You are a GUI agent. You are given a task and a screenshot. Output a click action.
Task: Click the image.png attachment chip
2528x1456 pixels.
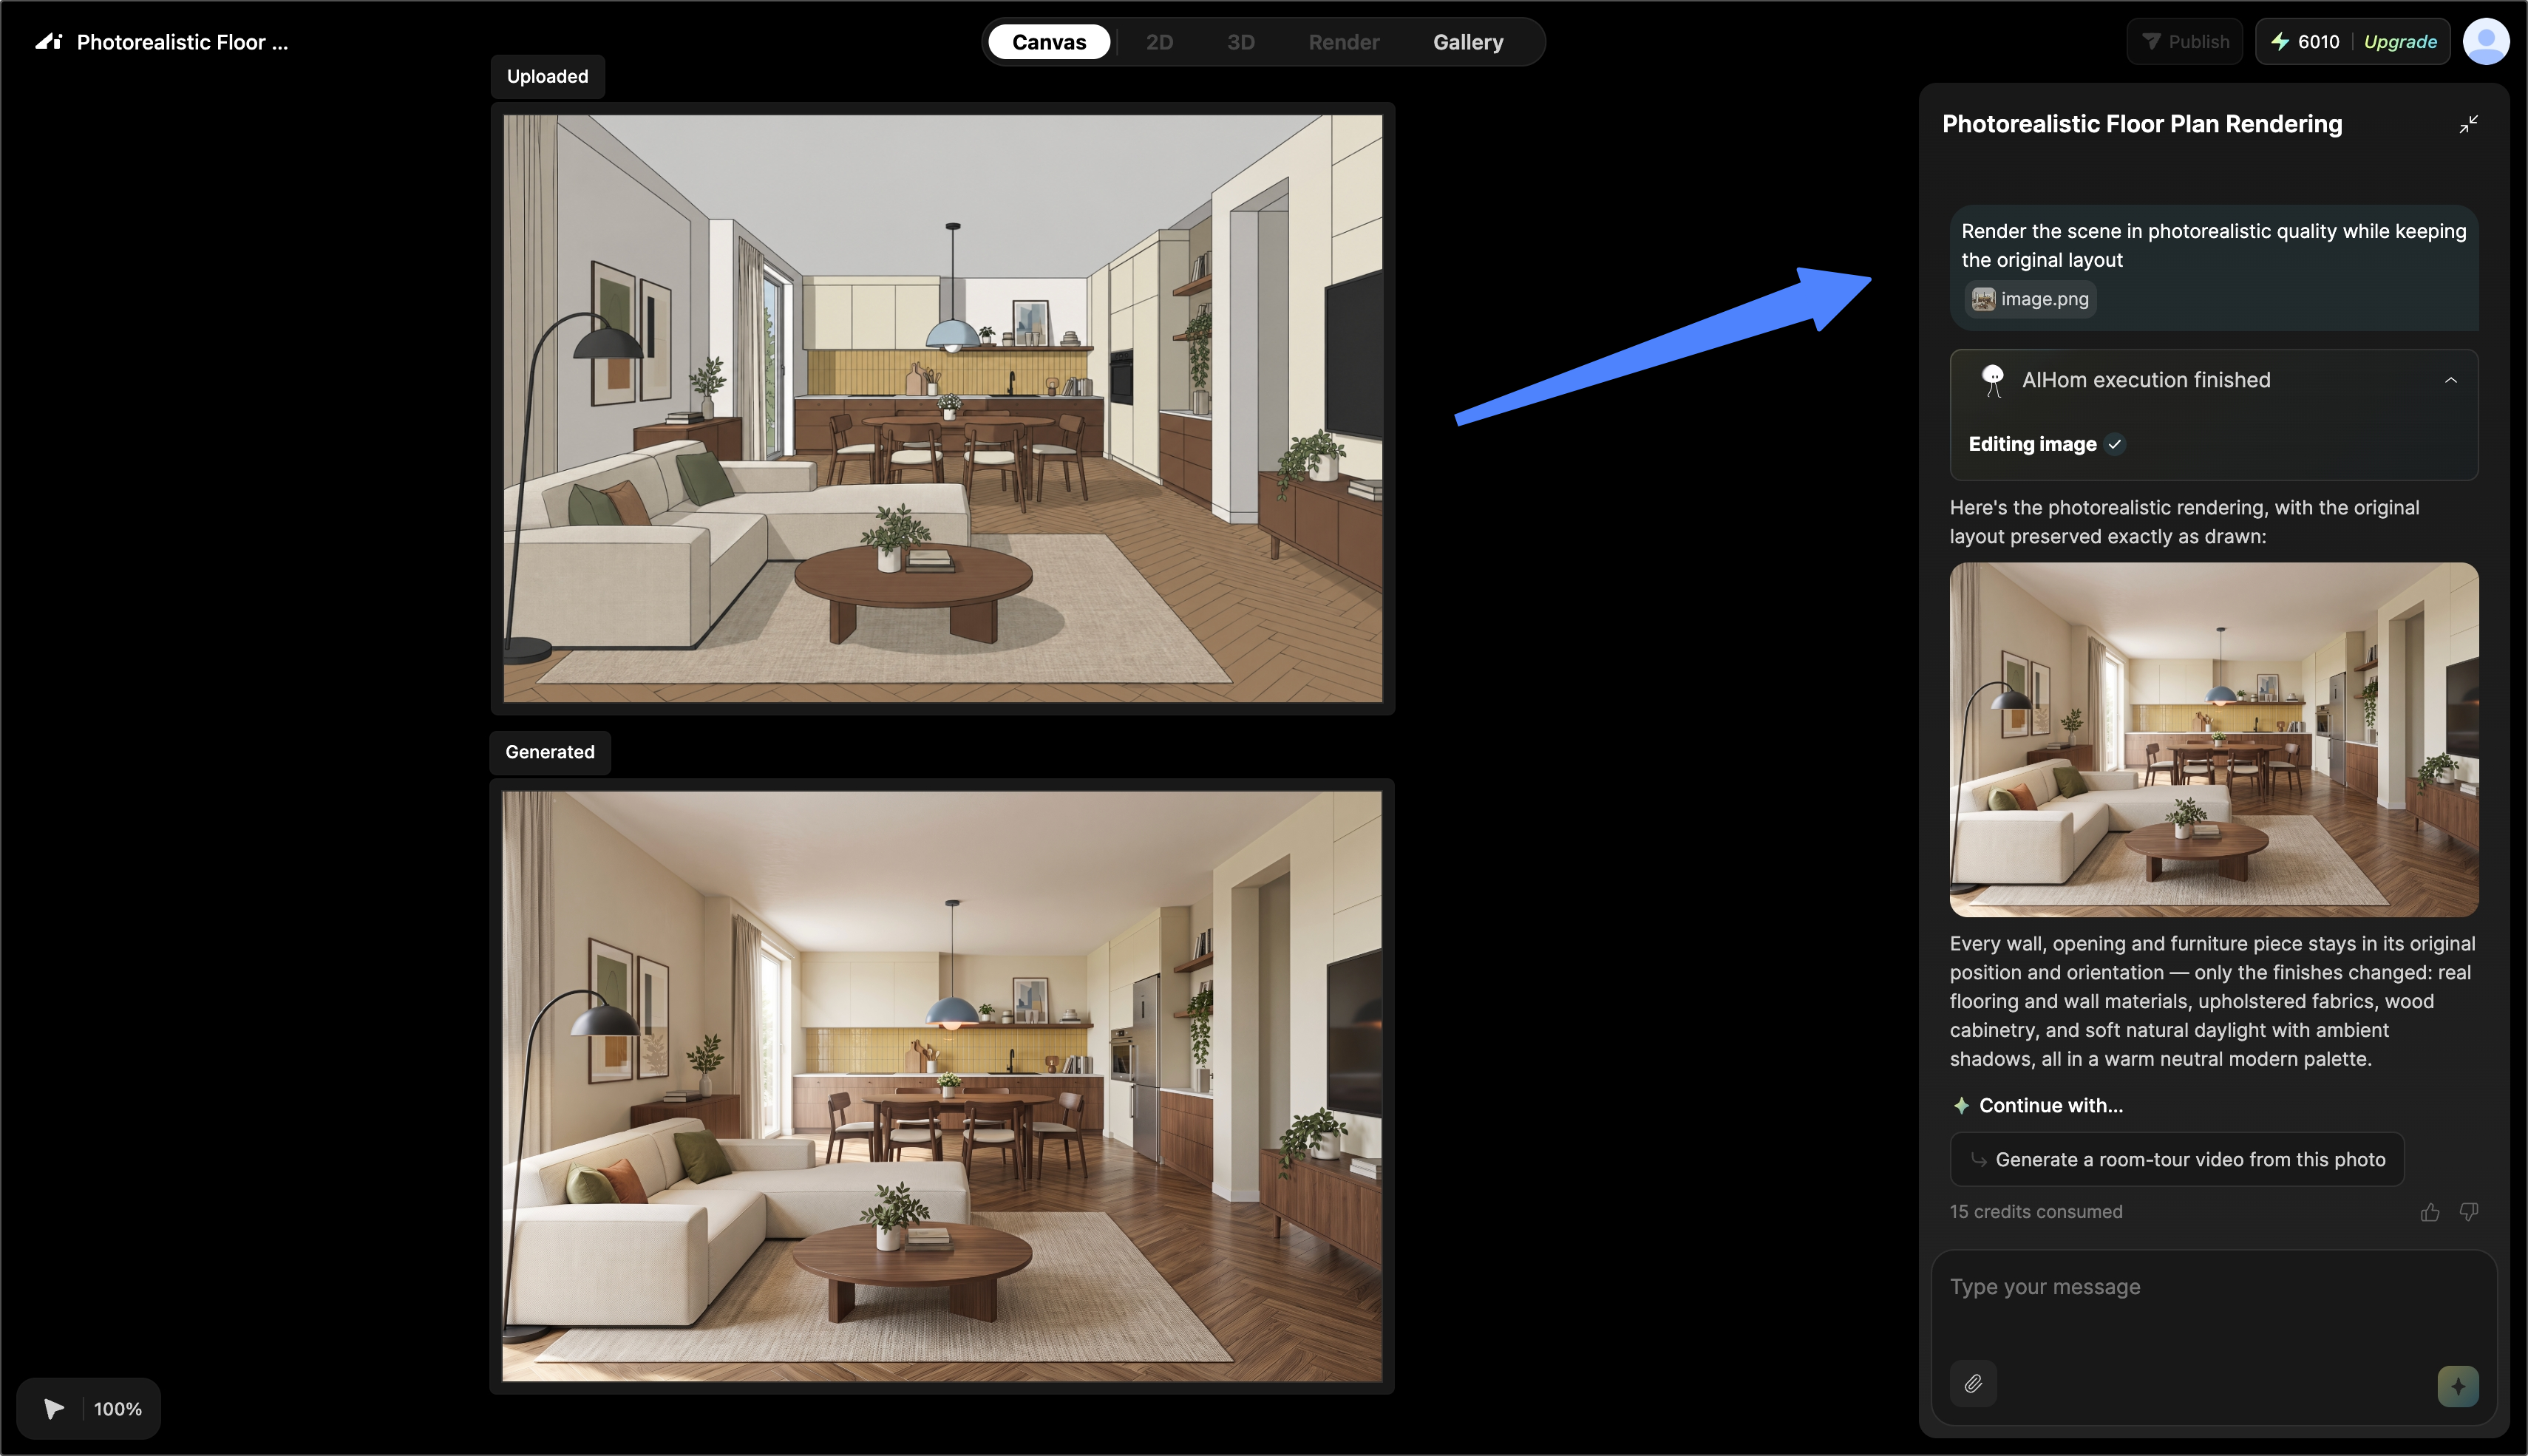pyautogui.click(x=2030, y=299)
